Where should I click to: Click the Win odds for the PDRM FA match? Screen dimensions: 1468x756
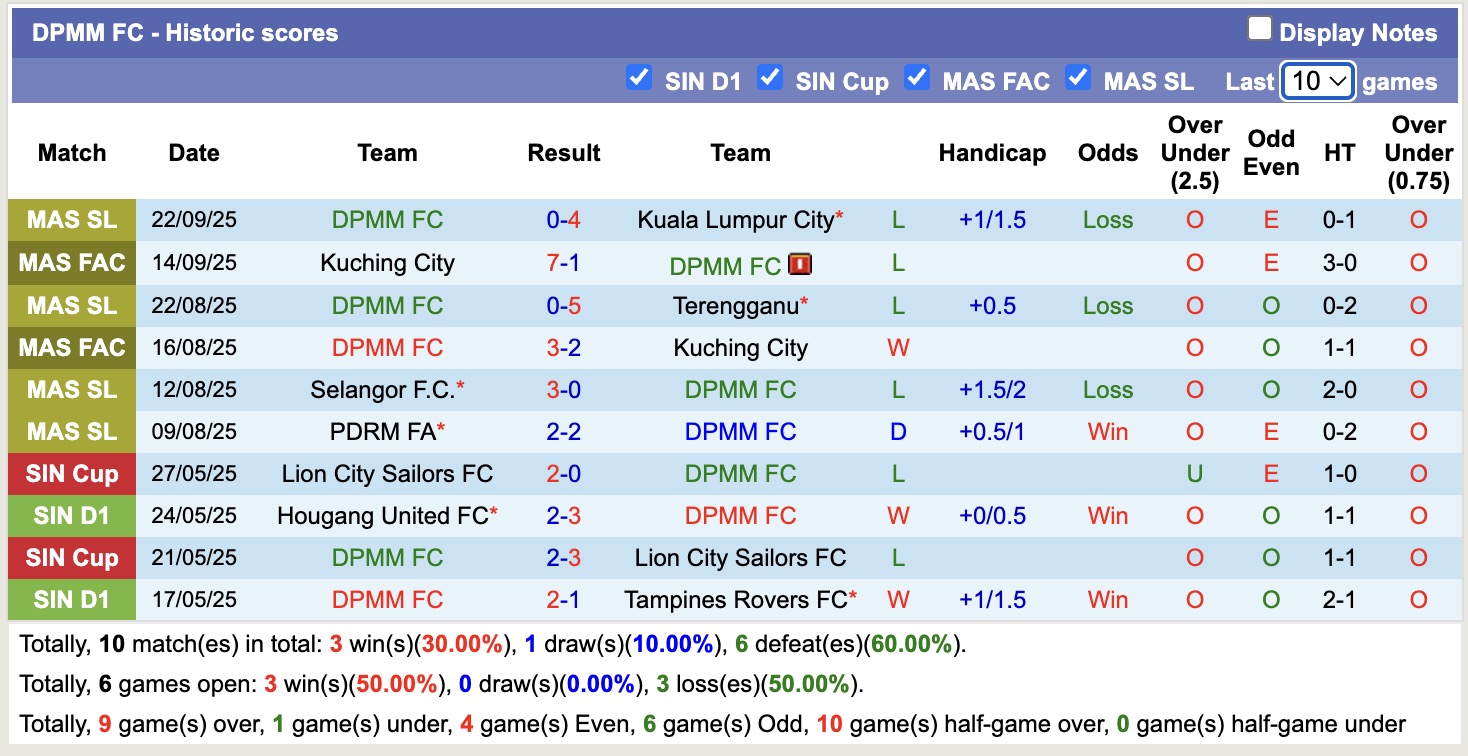click(1107, 431)
